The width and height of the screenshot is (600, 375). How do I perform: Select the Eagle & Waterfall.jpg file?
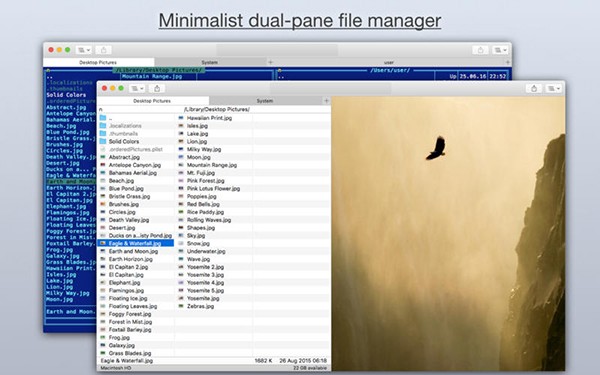tap(136, 243)
